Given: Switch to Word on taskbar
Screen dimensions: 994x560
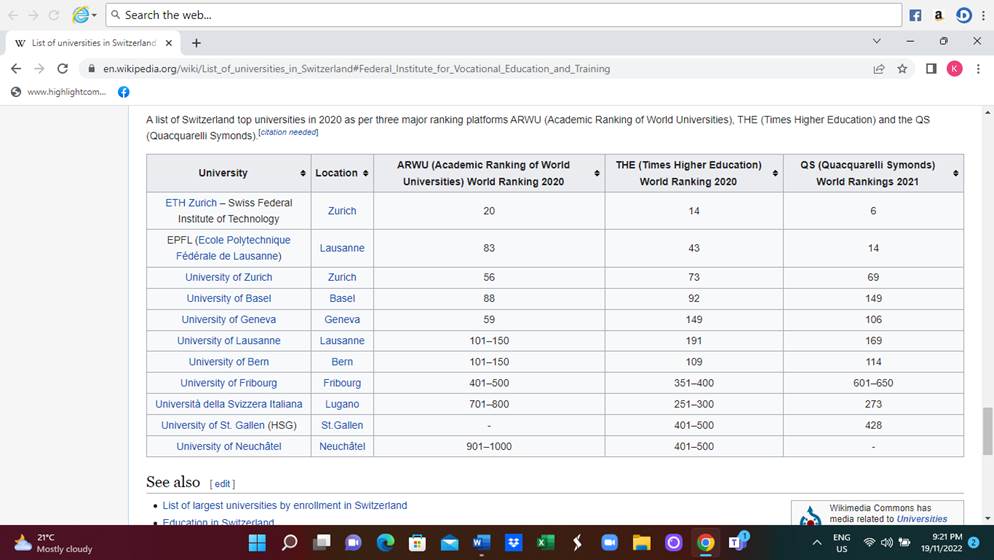Looking at the screenshot, I should (481, 542).
